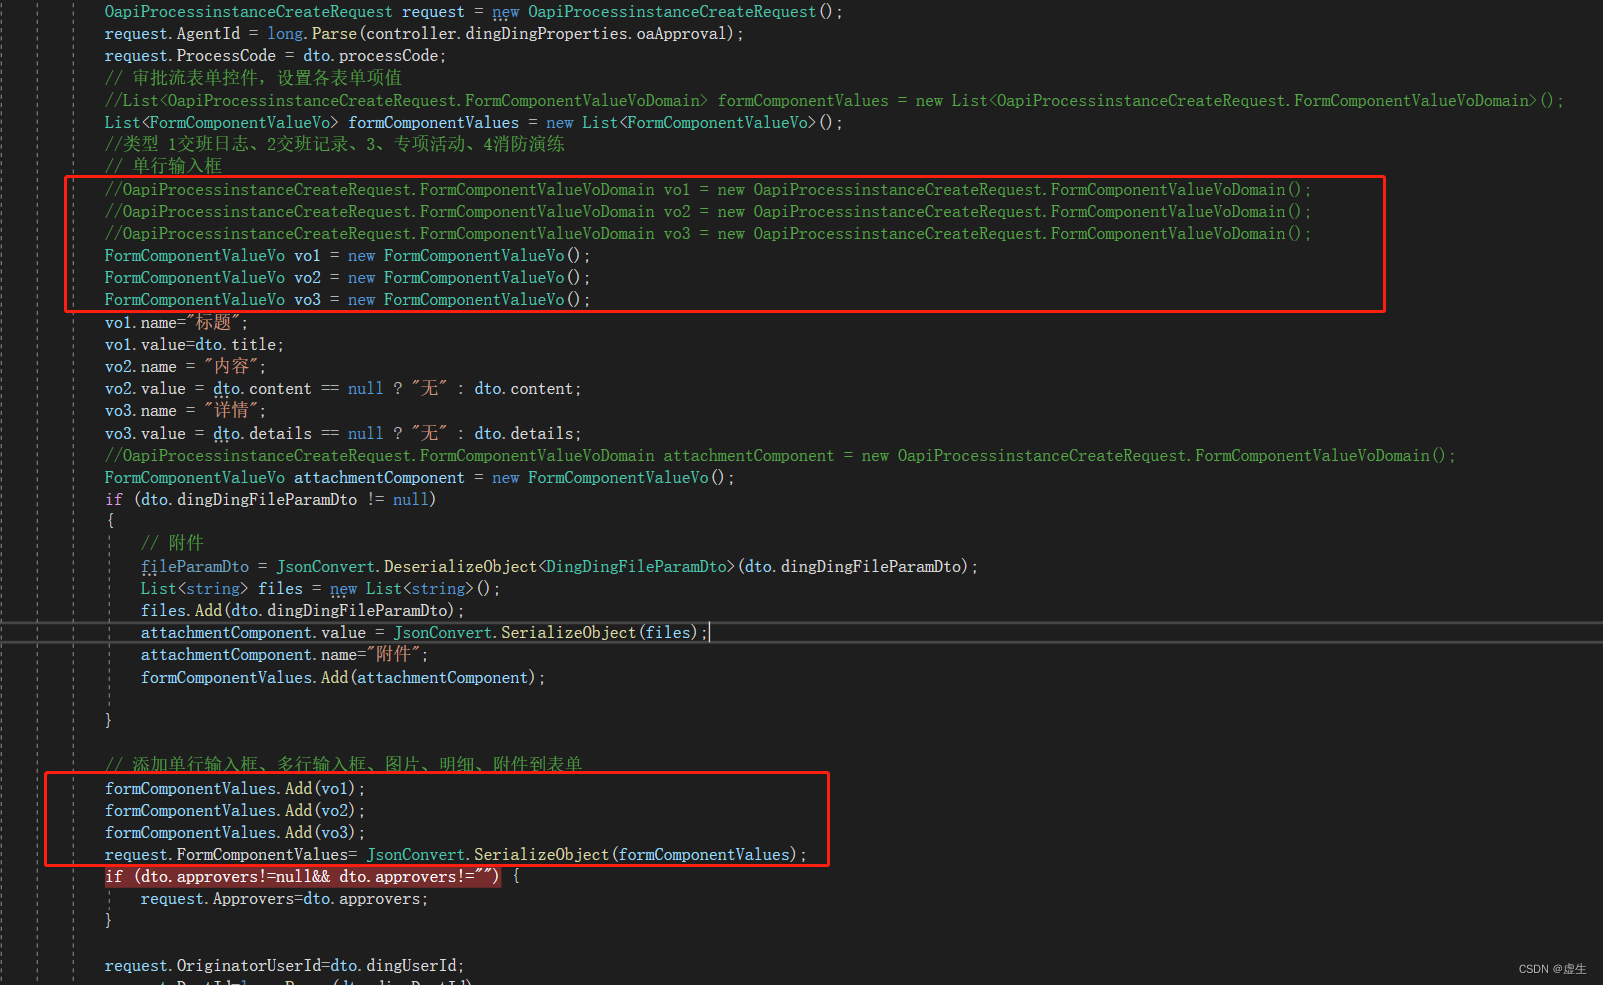
Task: Click the line formComponentValues.Add(vo2);
Action: 235,811
